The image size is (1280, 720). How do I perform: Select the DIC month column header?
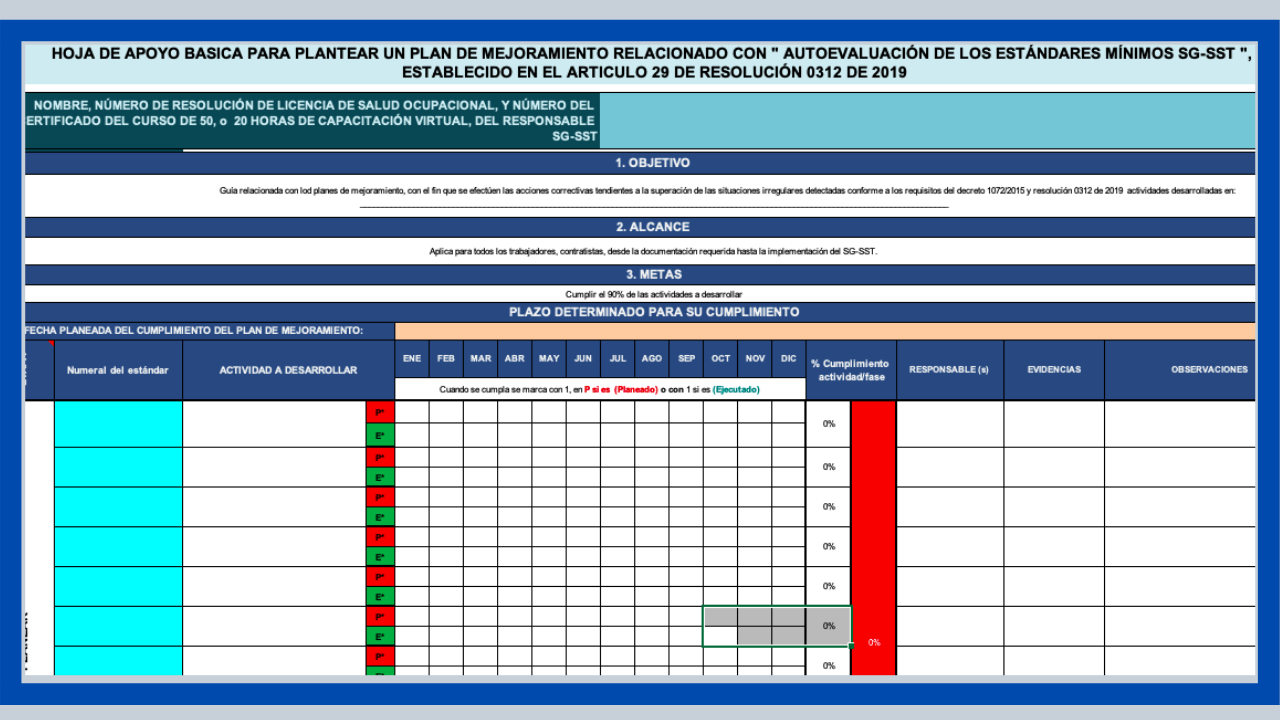[788, 358]
